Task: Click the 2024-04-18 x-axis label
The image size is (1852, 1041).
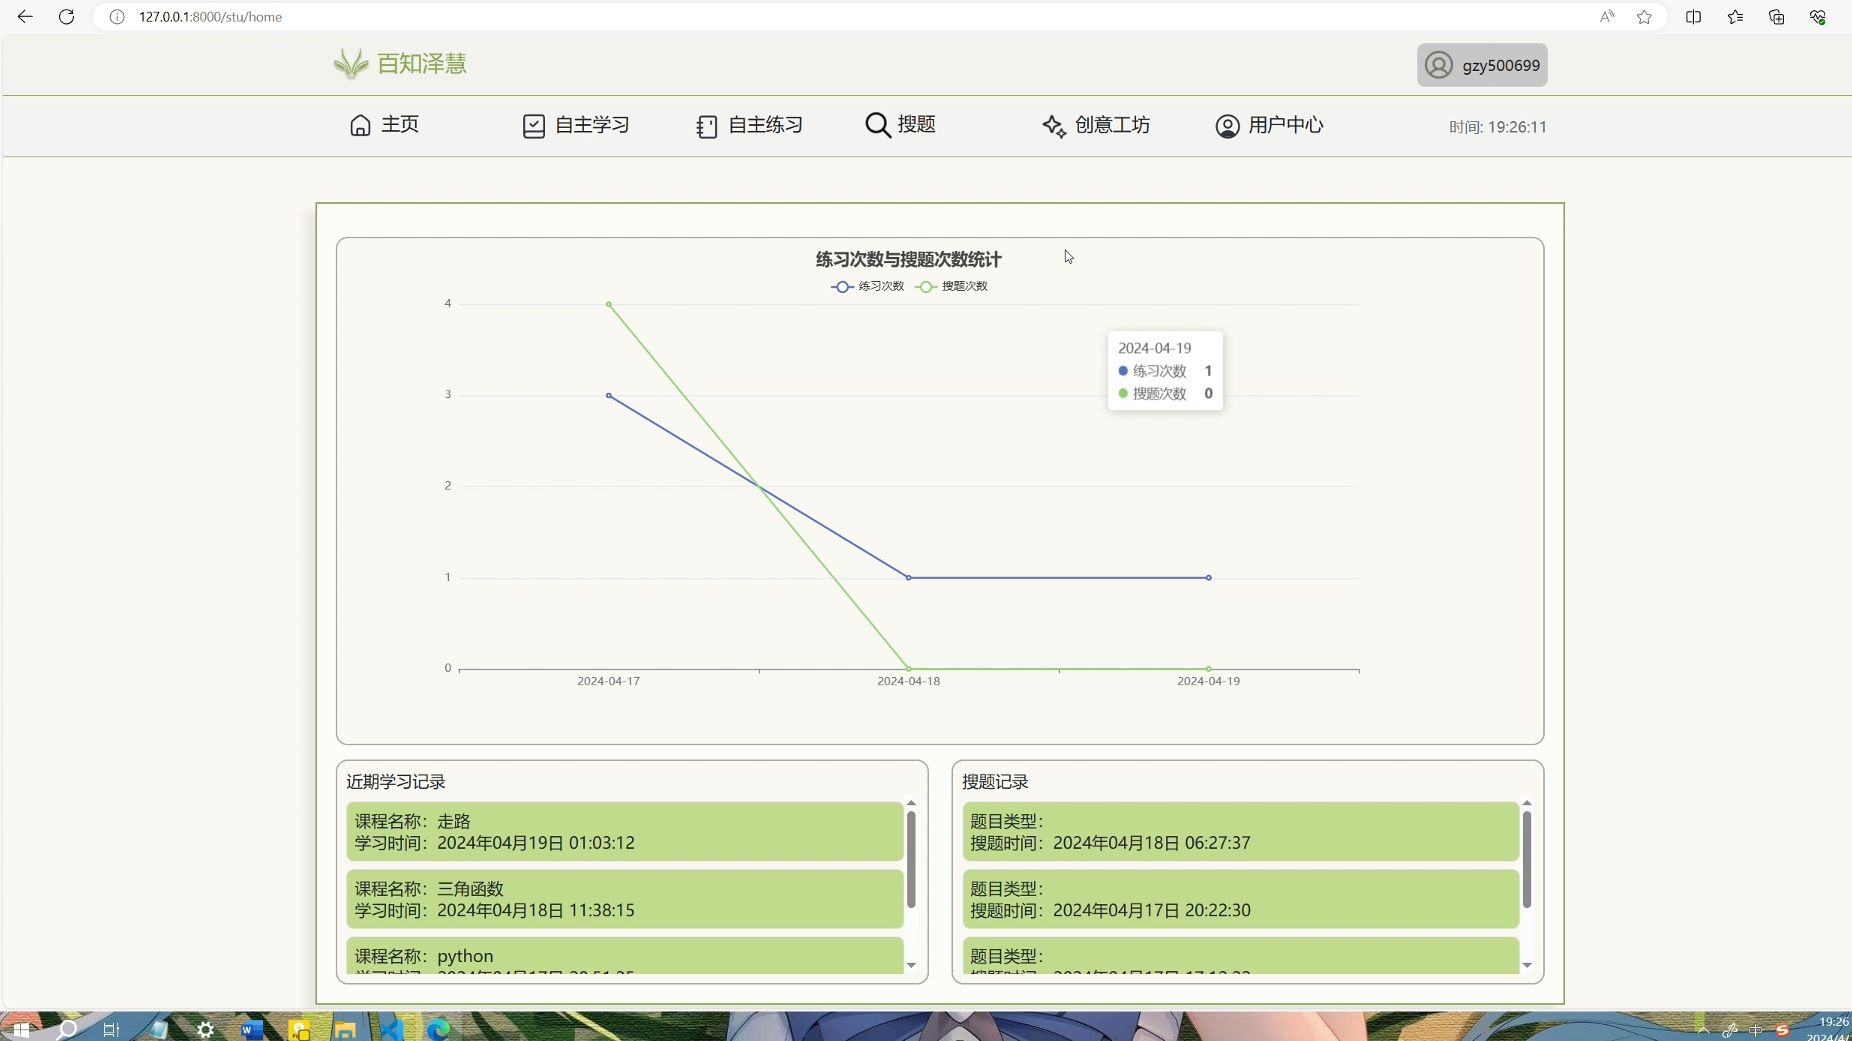Action: tap(909, 682)
